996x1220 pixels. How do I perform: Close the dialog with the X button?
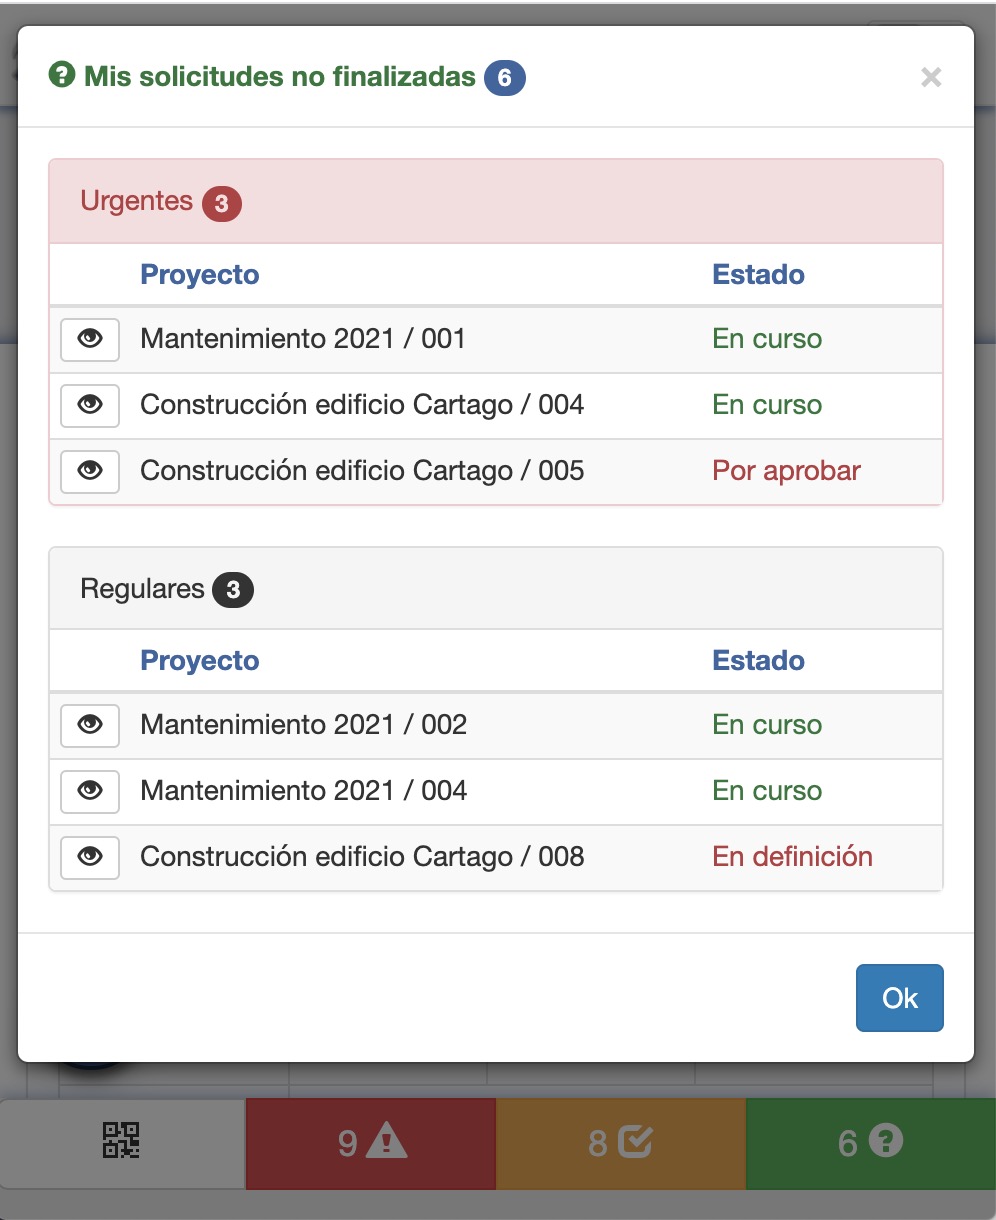pos(931,77)
